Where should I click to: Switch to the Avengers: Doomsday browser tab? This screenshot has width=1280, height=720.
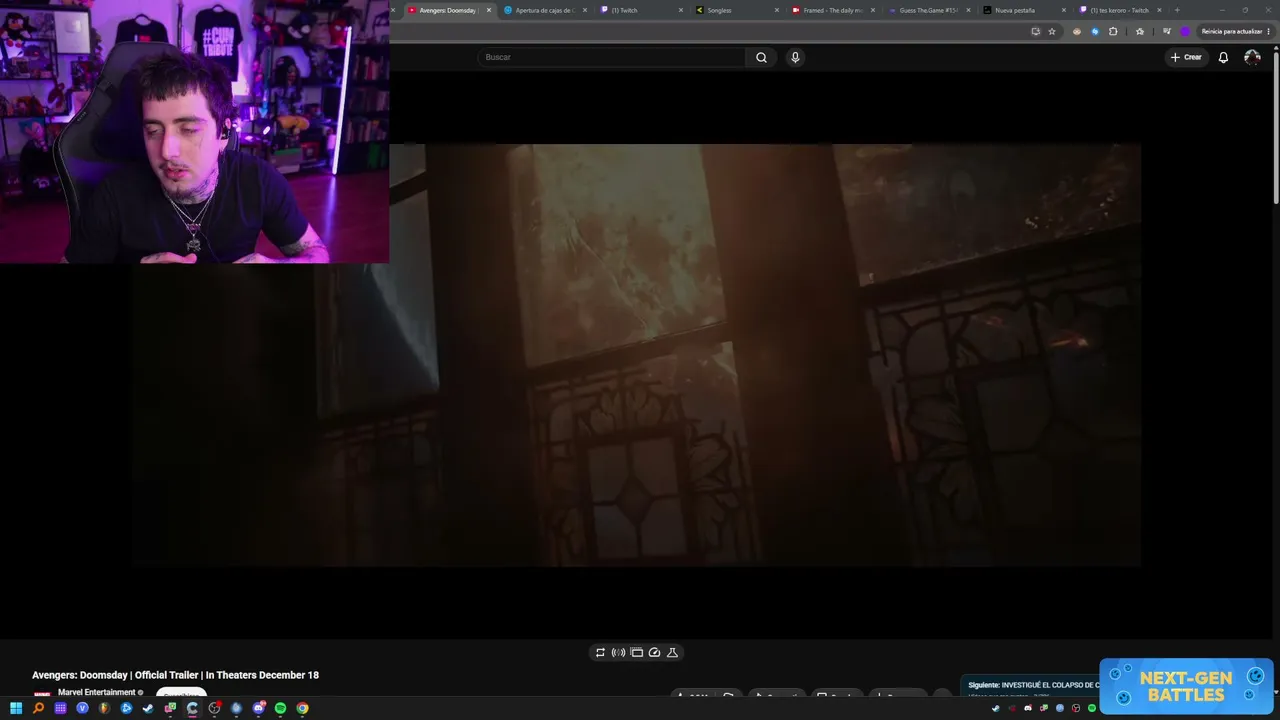(449, 10)
